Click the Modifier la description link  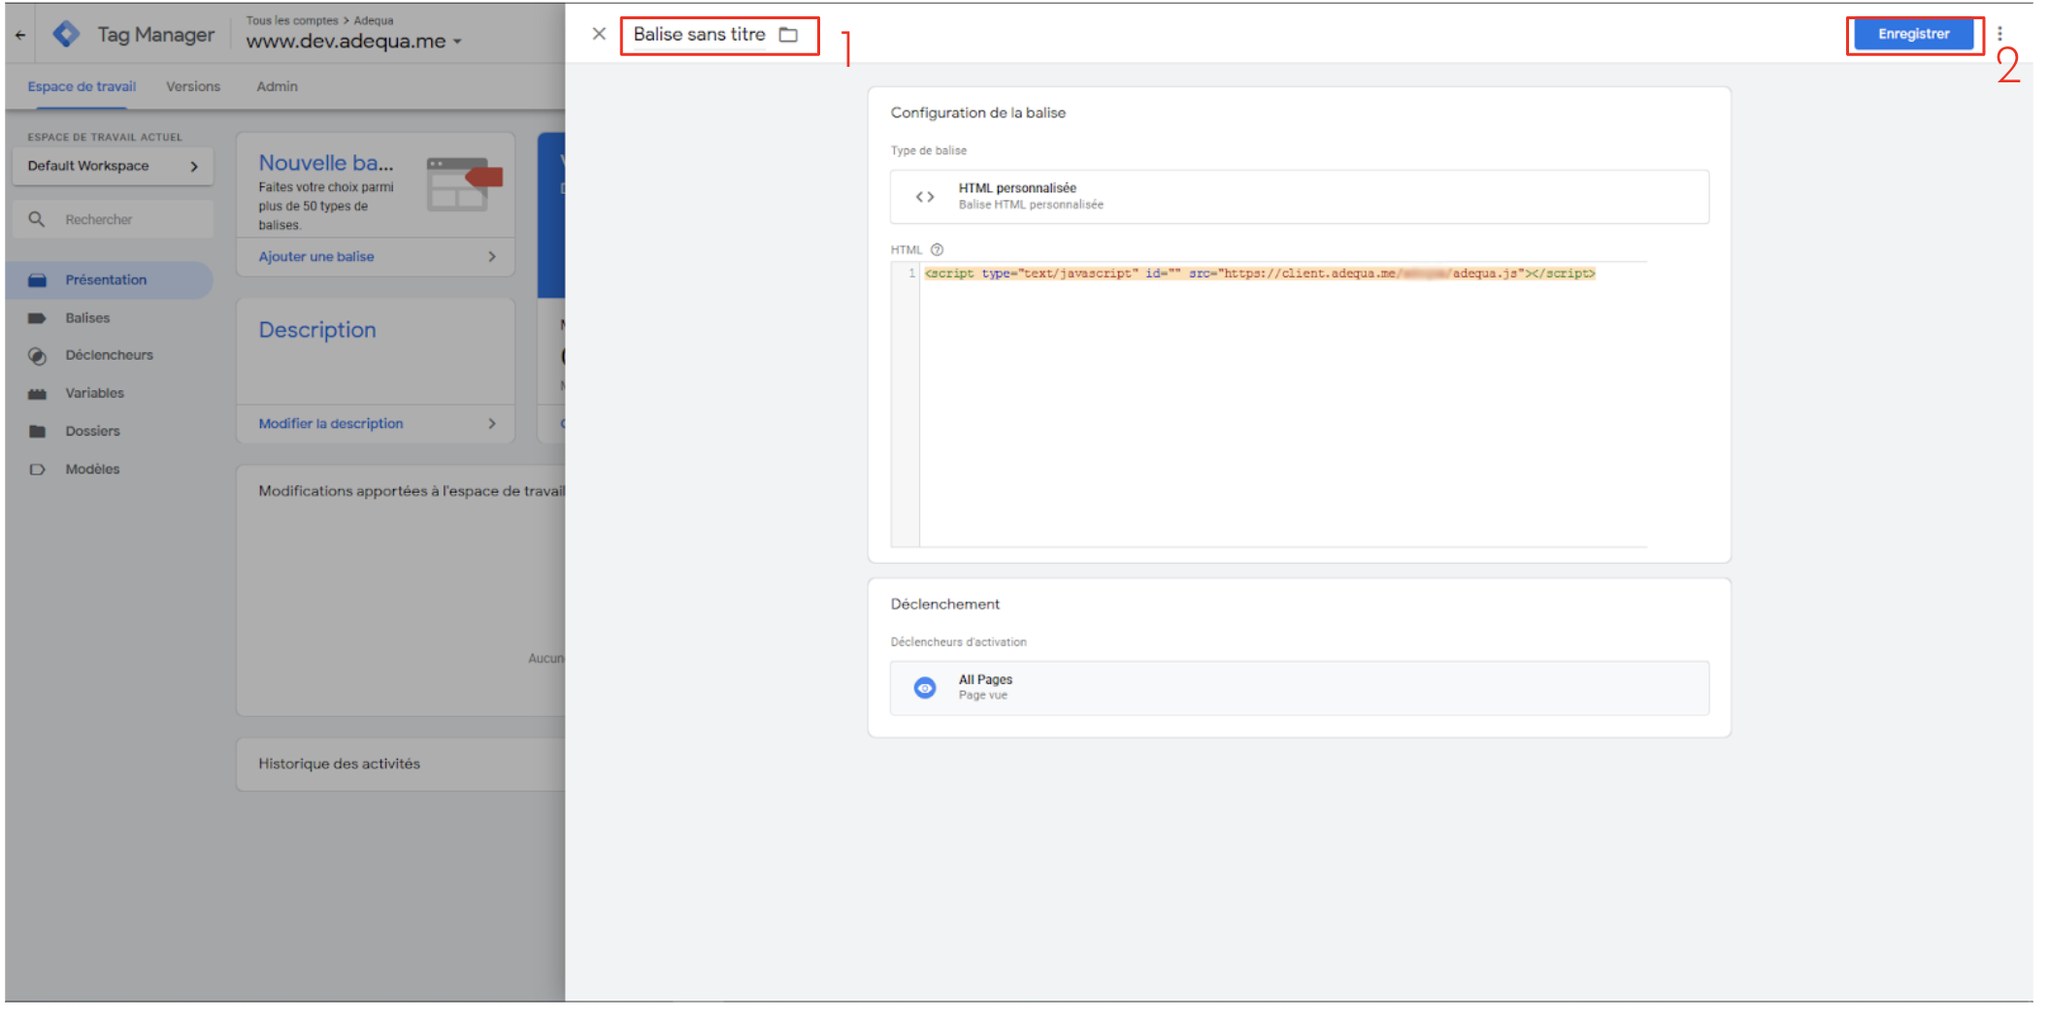click(x=331, y=424)
